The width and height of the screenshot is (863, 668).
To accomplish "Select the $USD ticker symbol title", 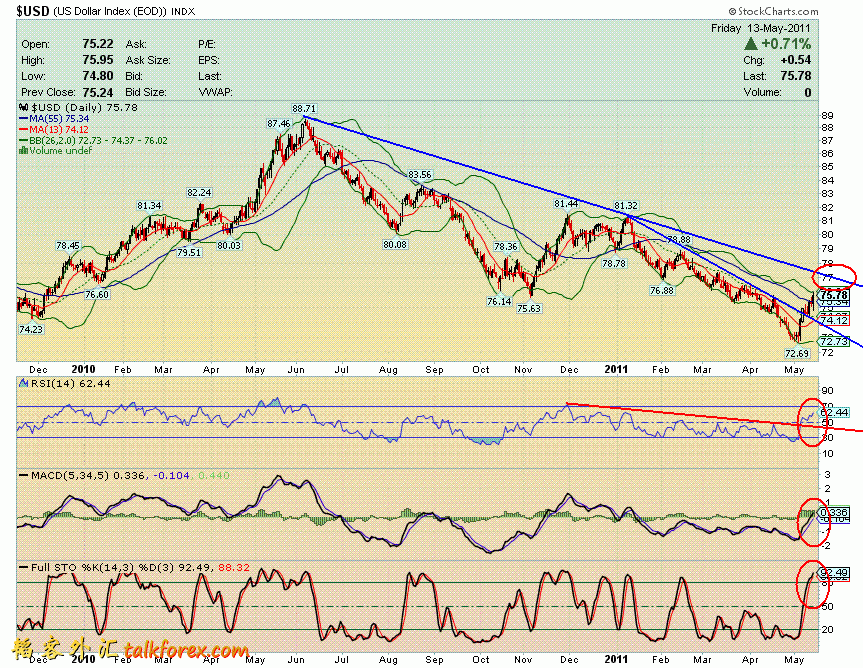I will click(x=32, y=11).
